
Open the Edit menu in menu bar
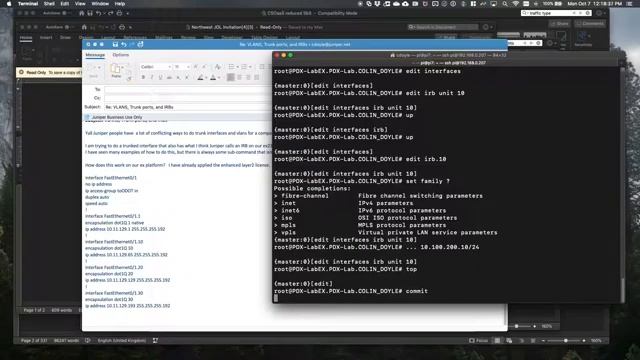65,4
